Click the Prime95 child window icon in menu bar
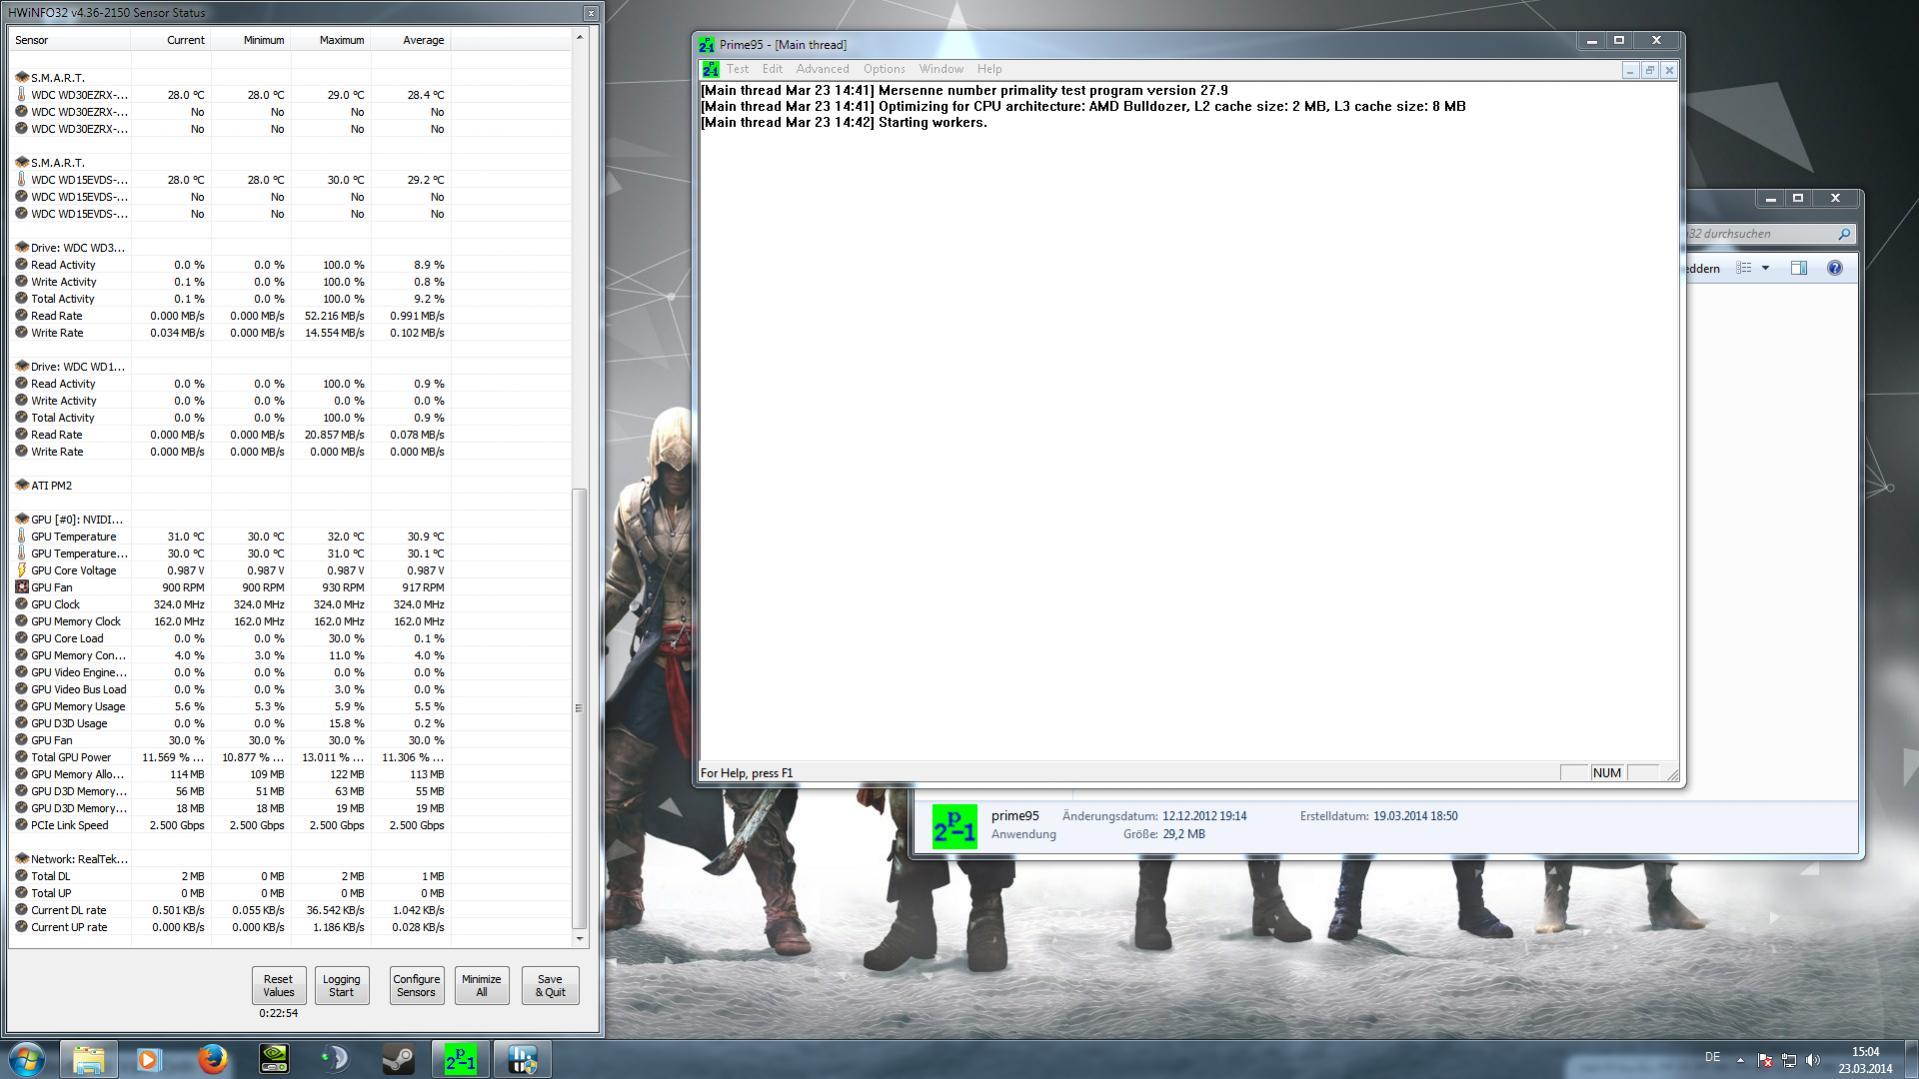The height and width of the screenshot is (1079, 1919). click(x=710, y=69)
